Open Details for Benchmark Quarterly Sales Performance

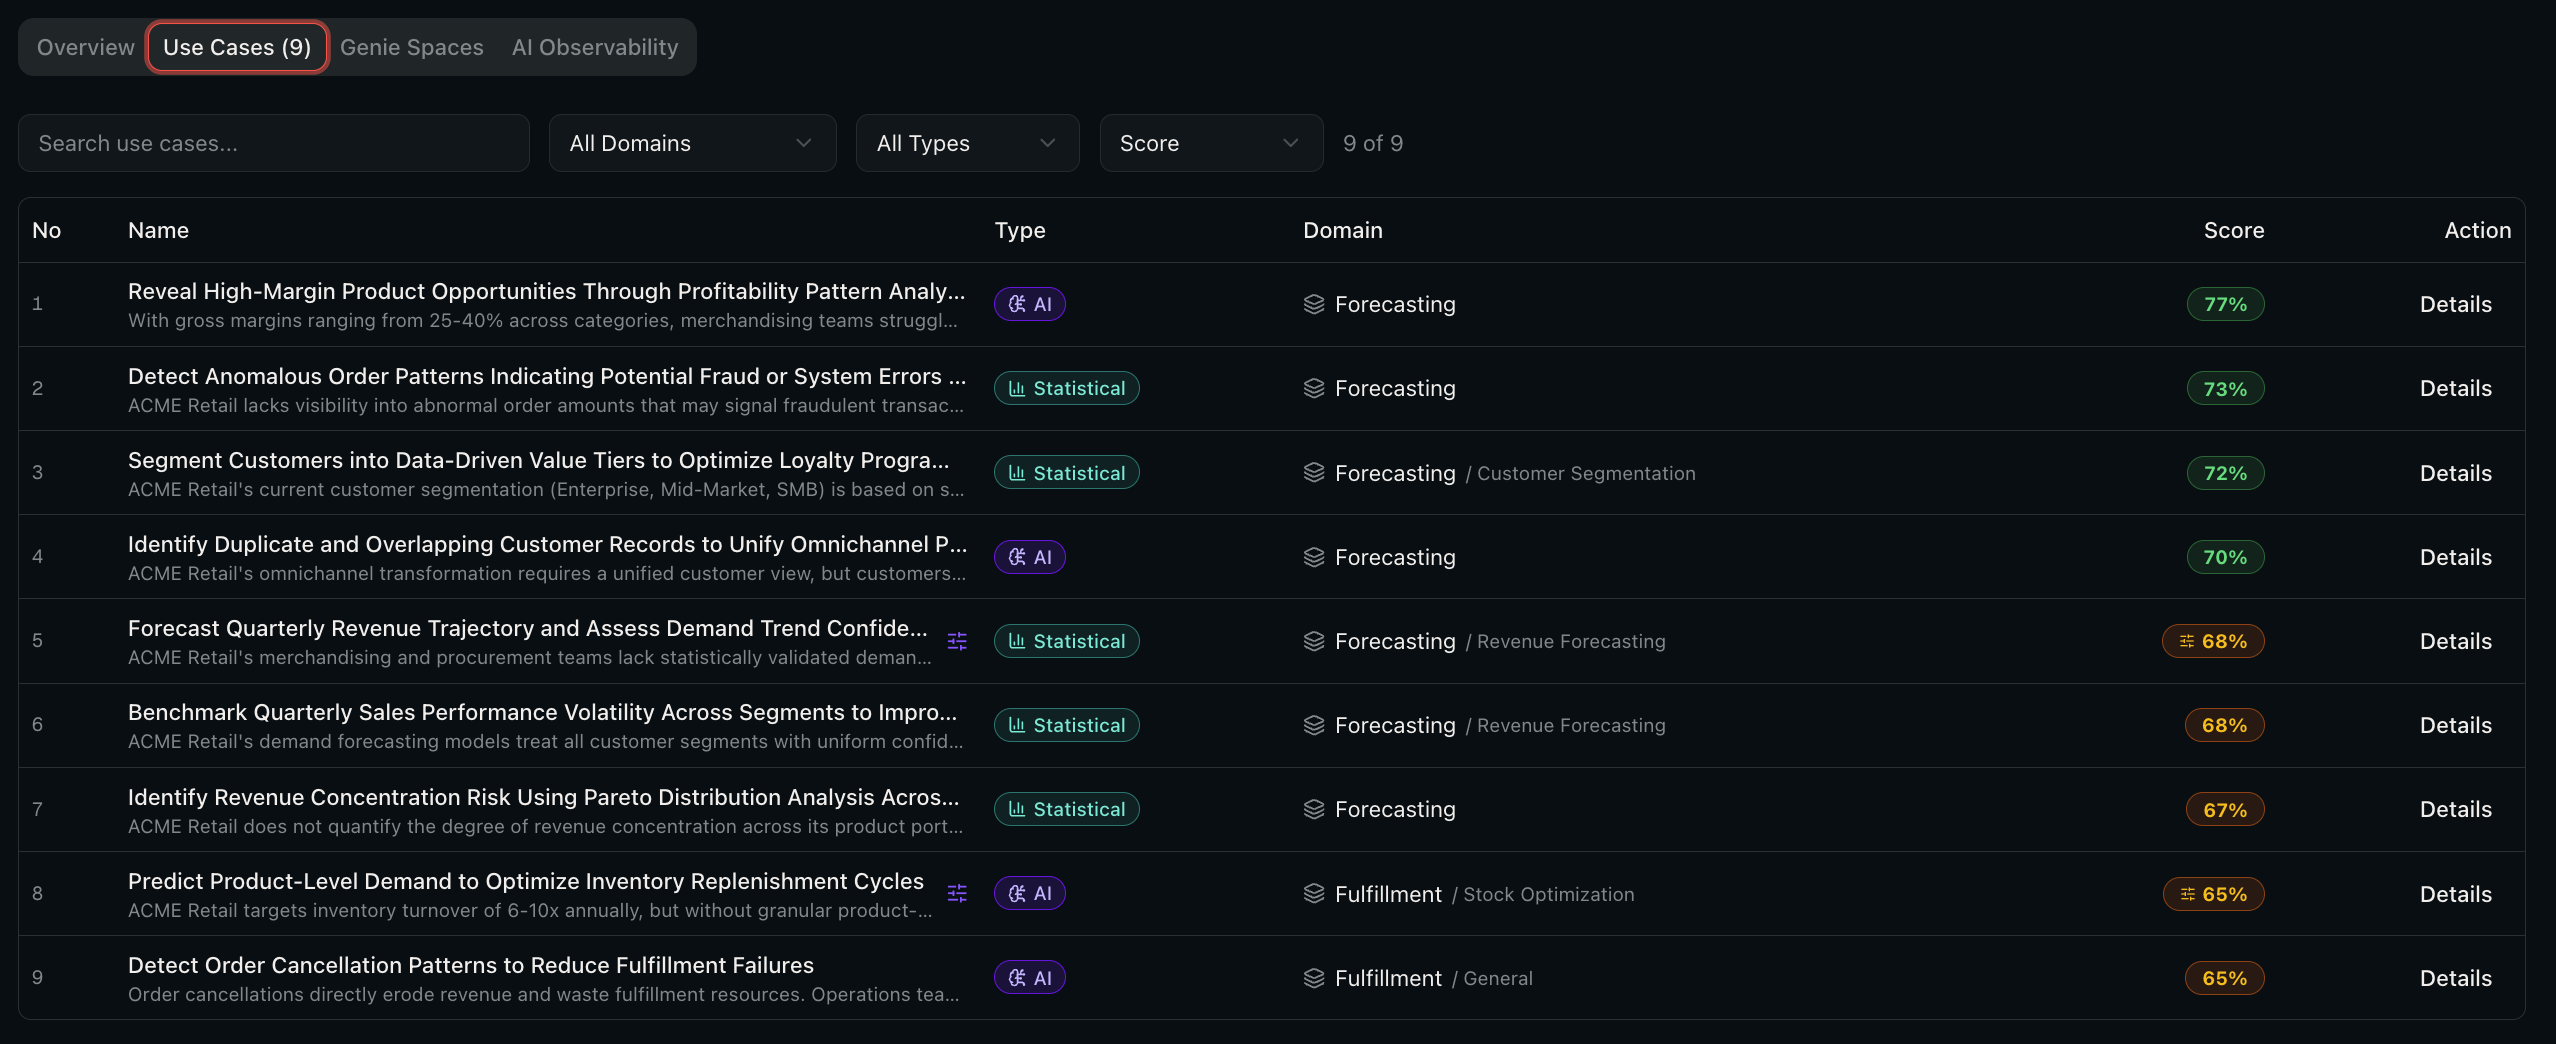2455,725
